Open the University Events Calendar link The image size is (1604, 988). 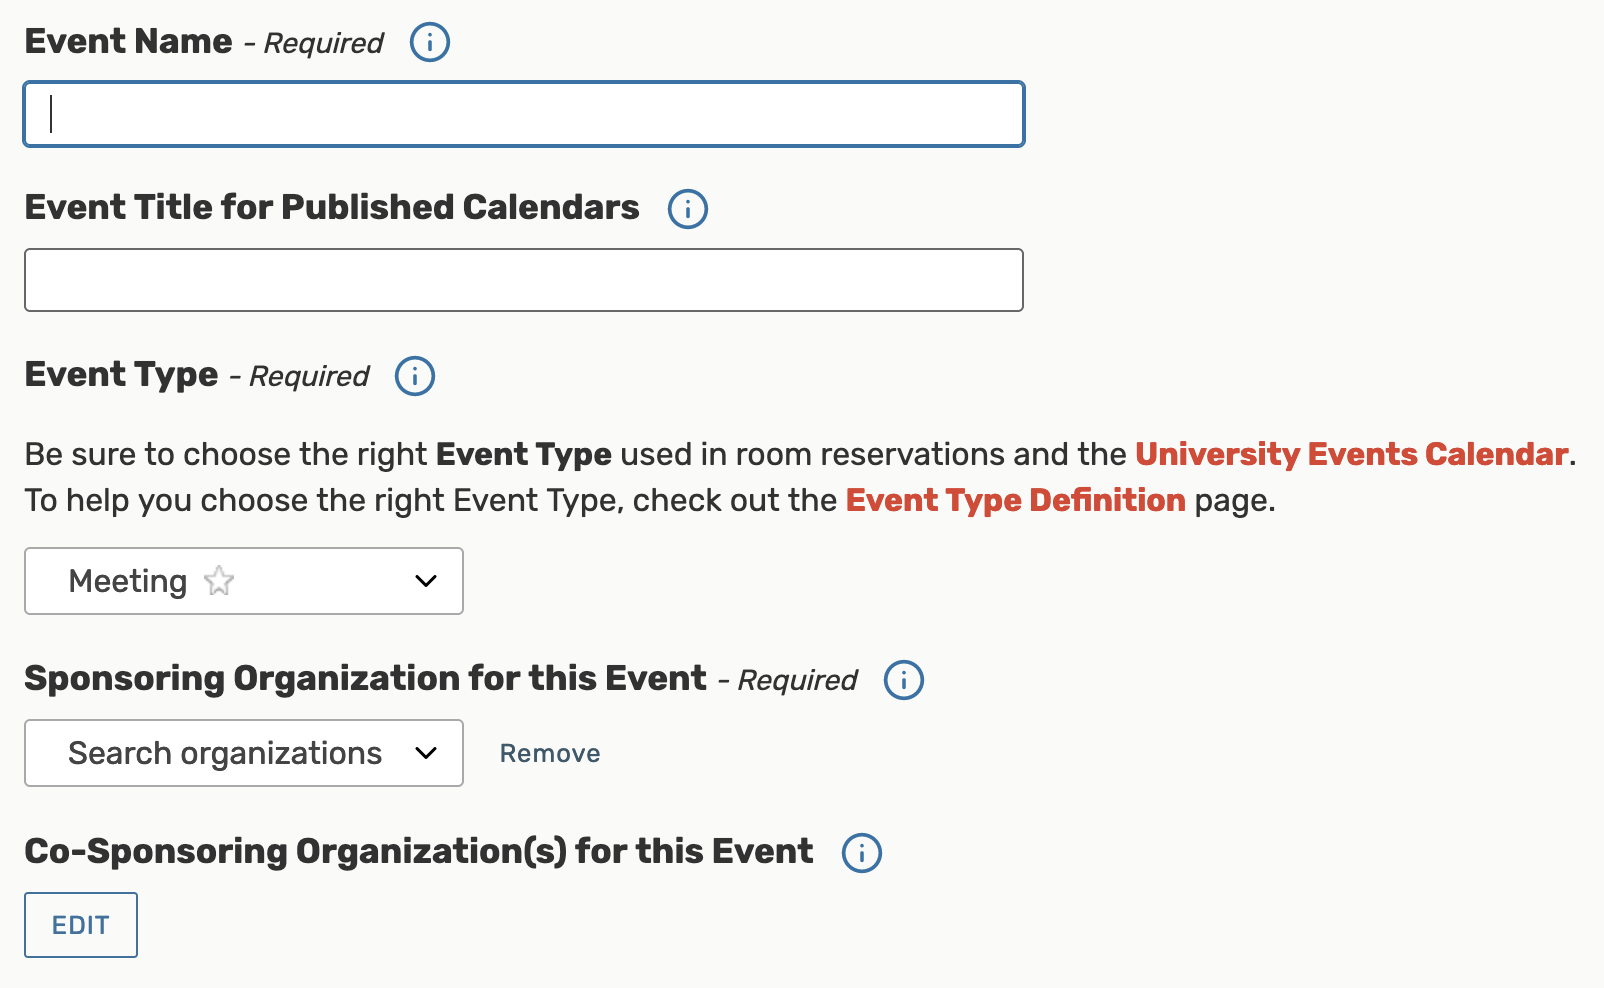(1351, 454)
